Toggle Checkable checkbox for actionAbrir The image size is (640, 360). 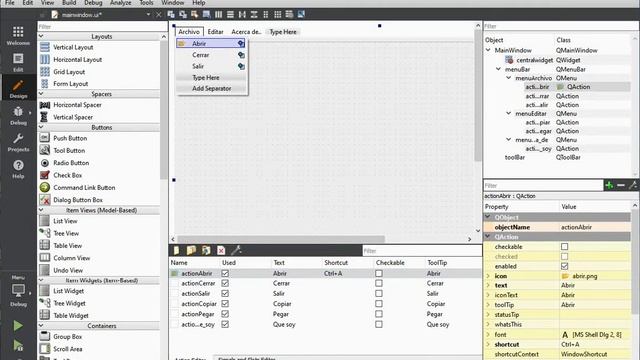coord(379,273)
